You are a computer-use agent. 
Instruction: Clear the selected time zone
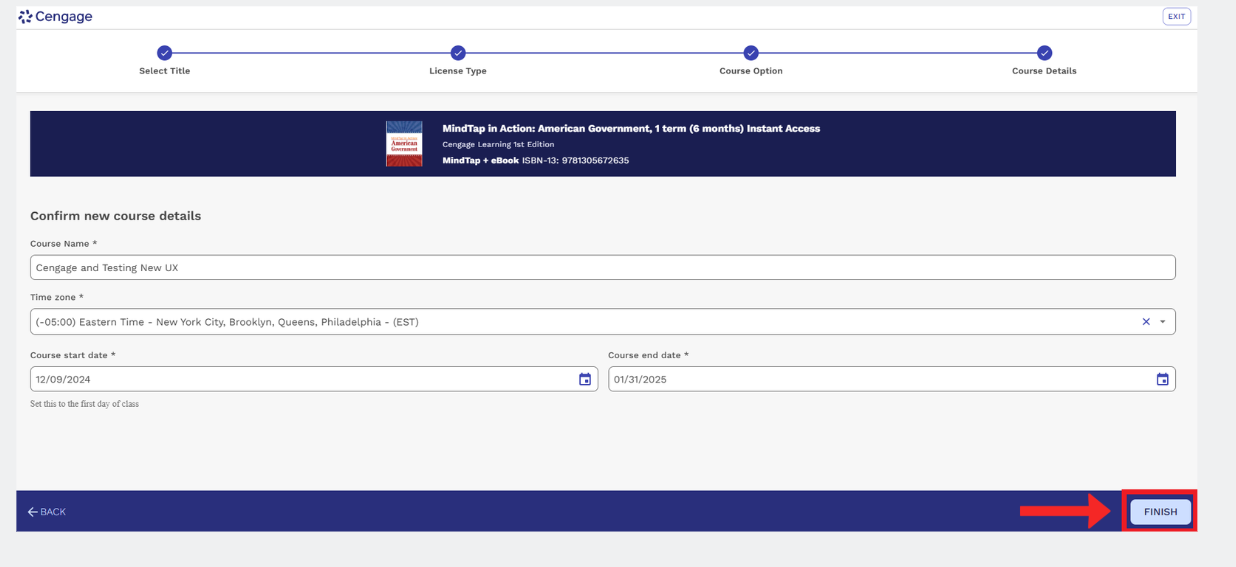coord(1146,322)
